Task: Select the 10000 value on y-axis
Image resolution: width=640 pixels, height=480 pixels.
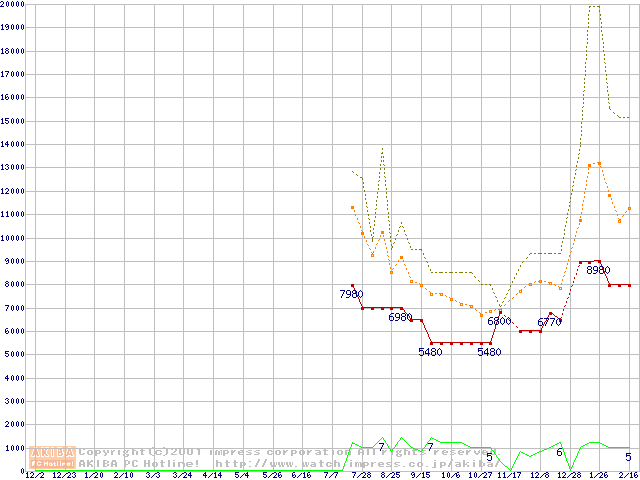Action: pyautogui.click(x=13, y=238)
